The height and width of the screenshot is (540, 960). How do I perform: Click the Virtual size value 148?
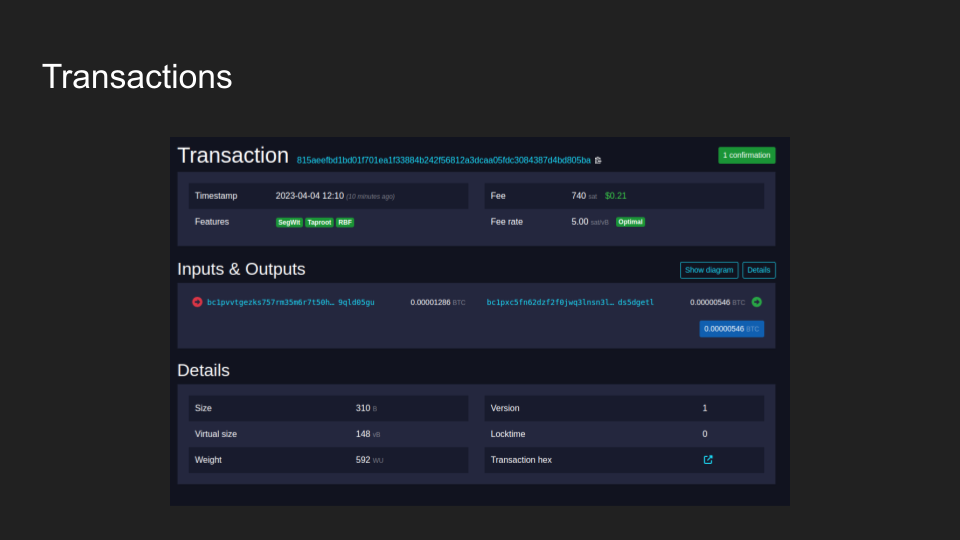[363, 434]
